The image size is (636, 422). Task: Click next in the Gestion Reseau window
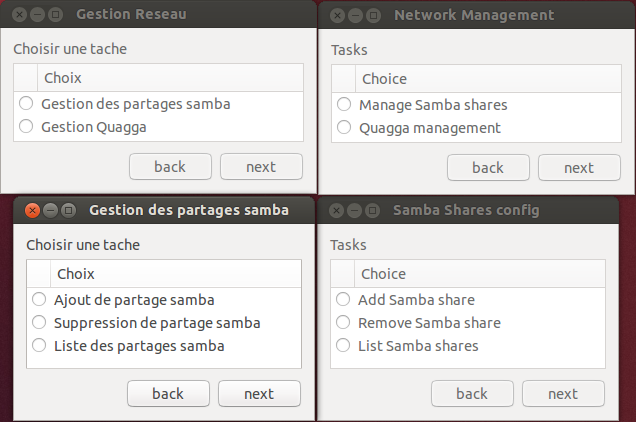coord(261,167)
